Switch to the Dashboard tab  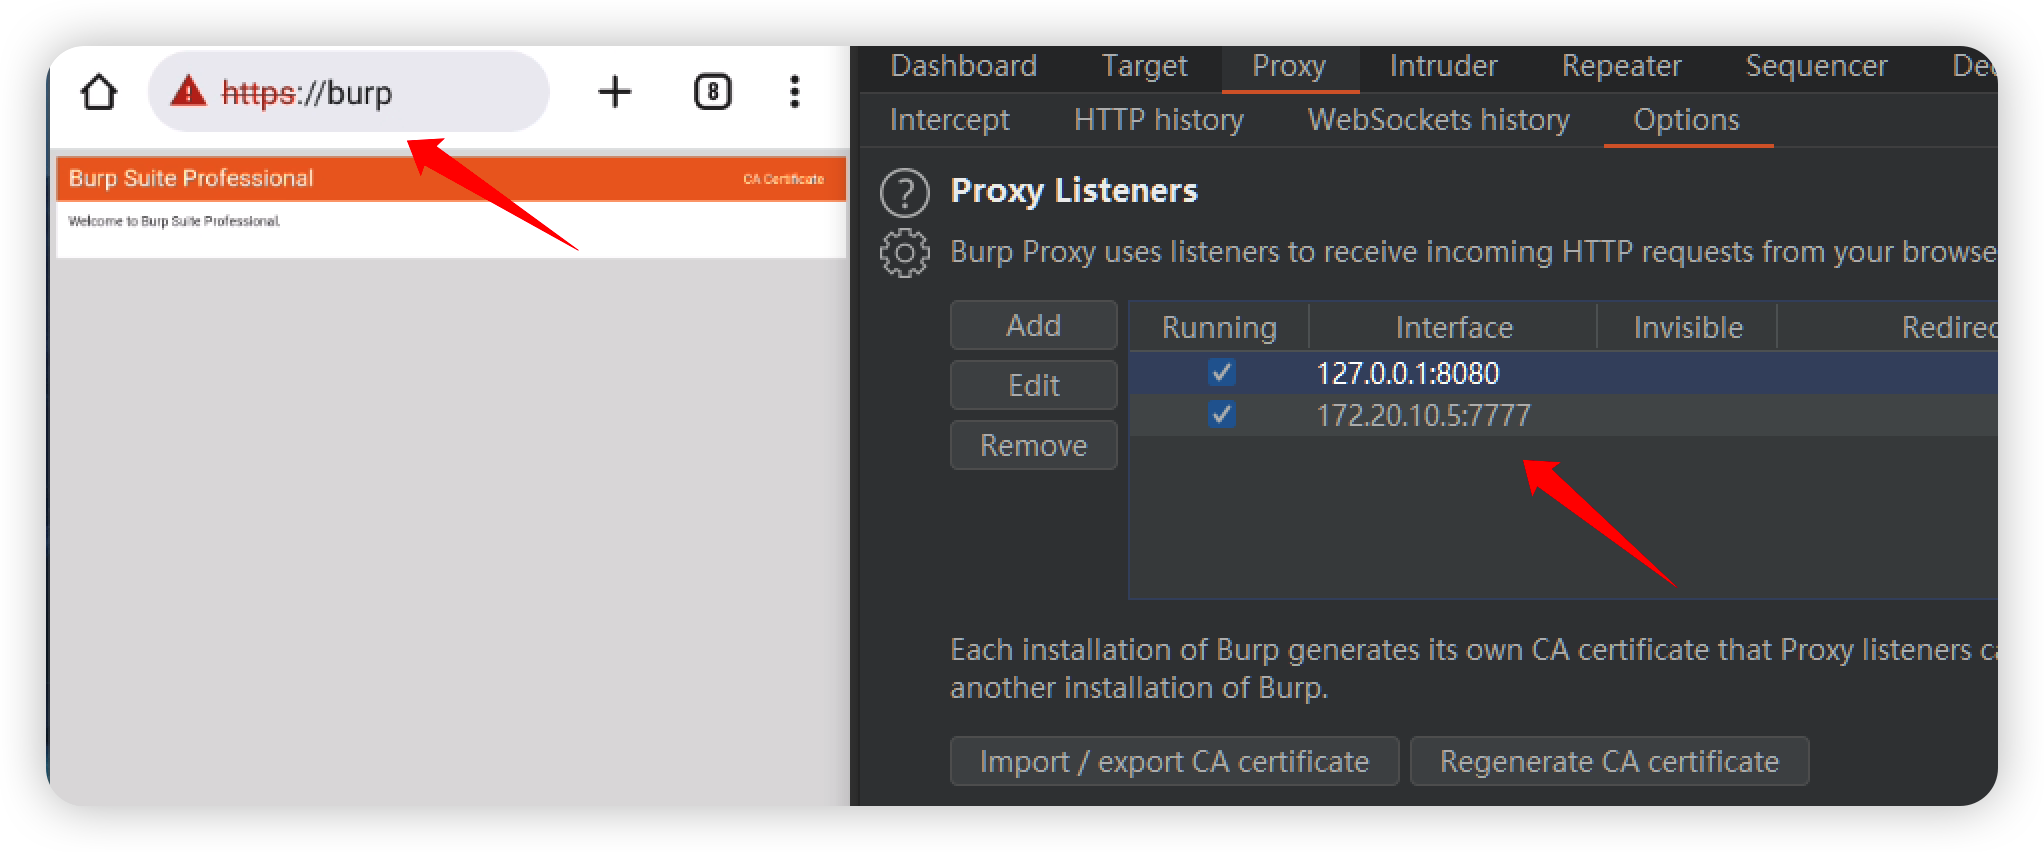pyautogui.click(x=964, y=66)
